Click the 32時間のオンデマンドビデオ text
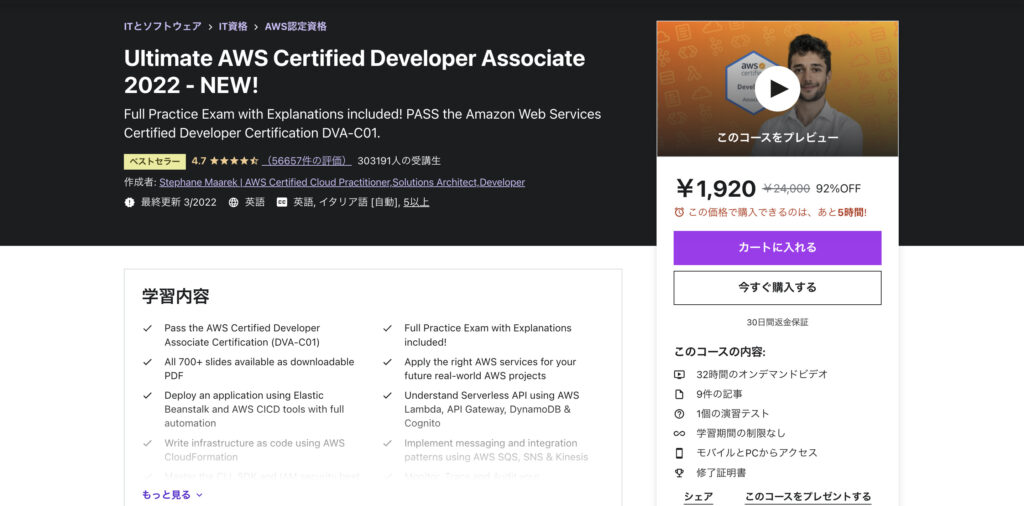The image size is (1024, 506). [x=762, y=375]
